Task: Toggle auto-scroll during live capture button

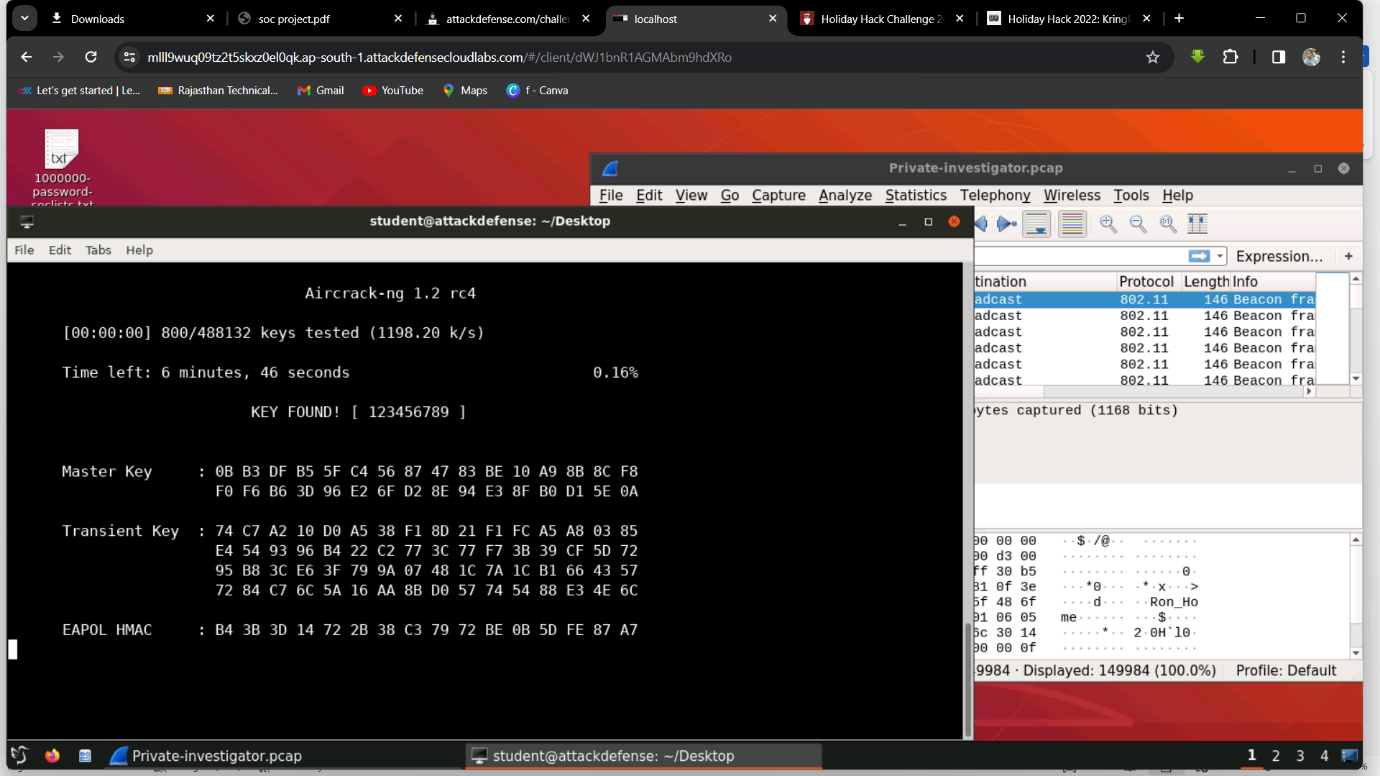Action: [x=1036, y=224]
